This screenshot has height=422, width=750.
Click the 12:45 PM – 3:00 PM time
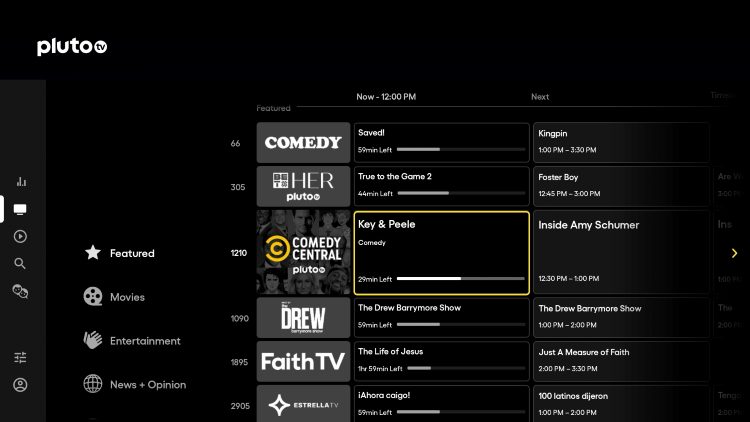[569, 194]
